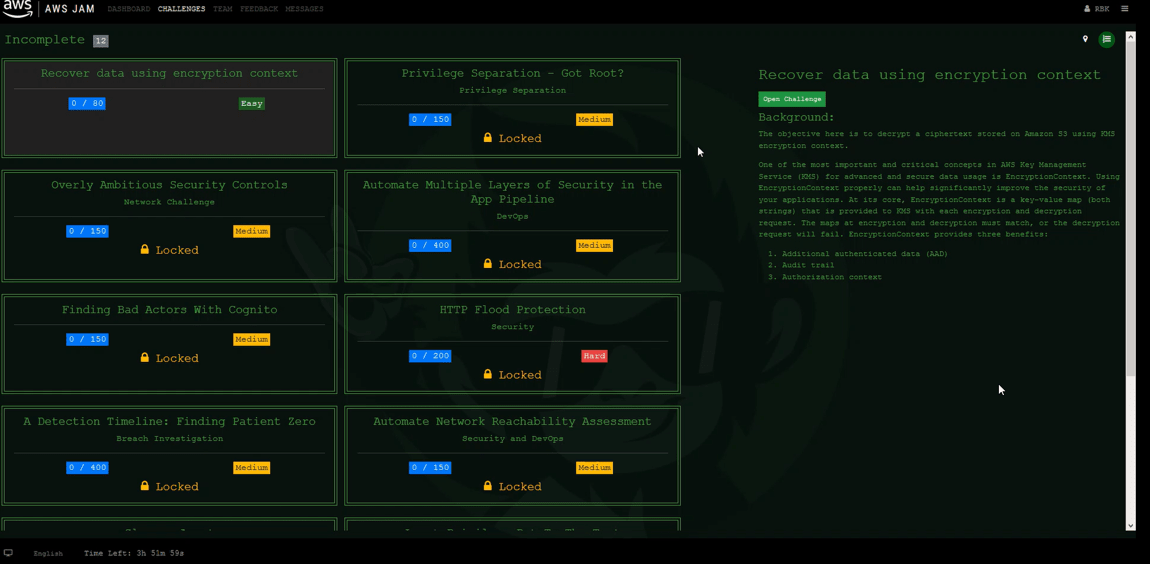Click the lock icon on Overly Ambitious Security Controls
The width and height of the screenshot is (1150, 564).
(x=144, y=249)
